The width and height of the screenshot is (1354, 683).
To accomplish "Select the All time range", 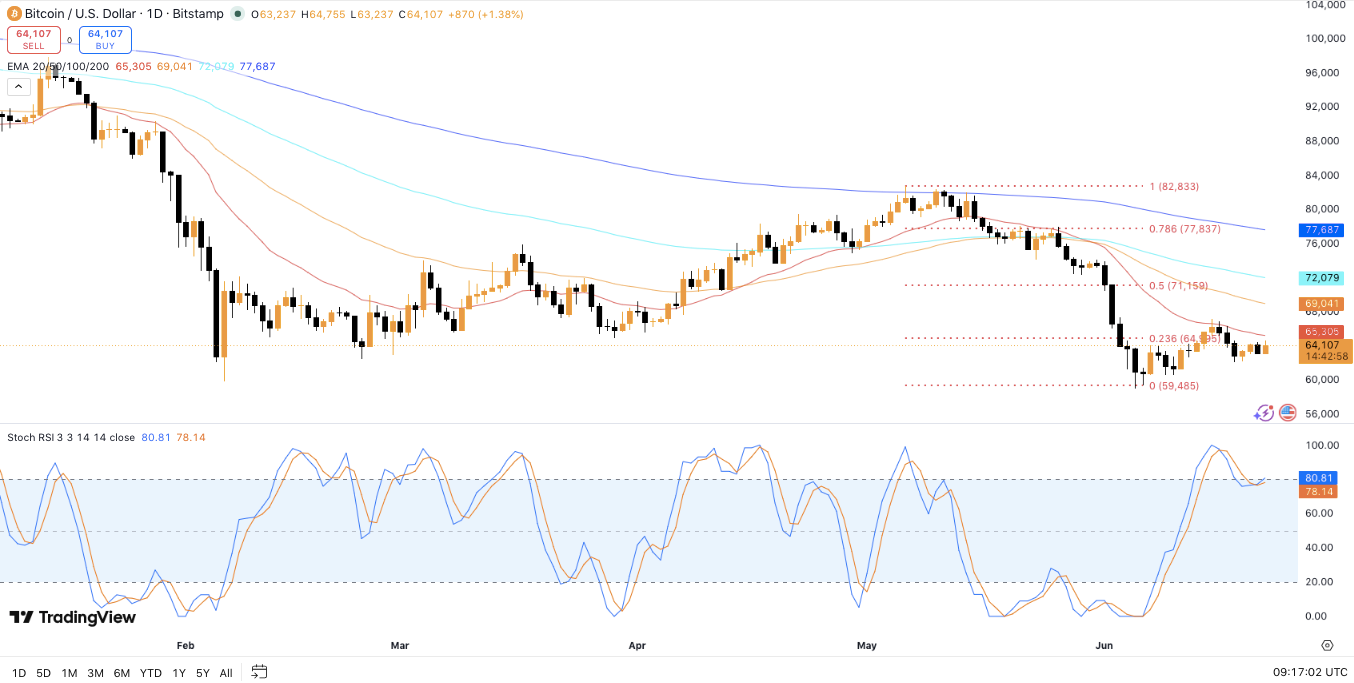I will coord(226,673).
